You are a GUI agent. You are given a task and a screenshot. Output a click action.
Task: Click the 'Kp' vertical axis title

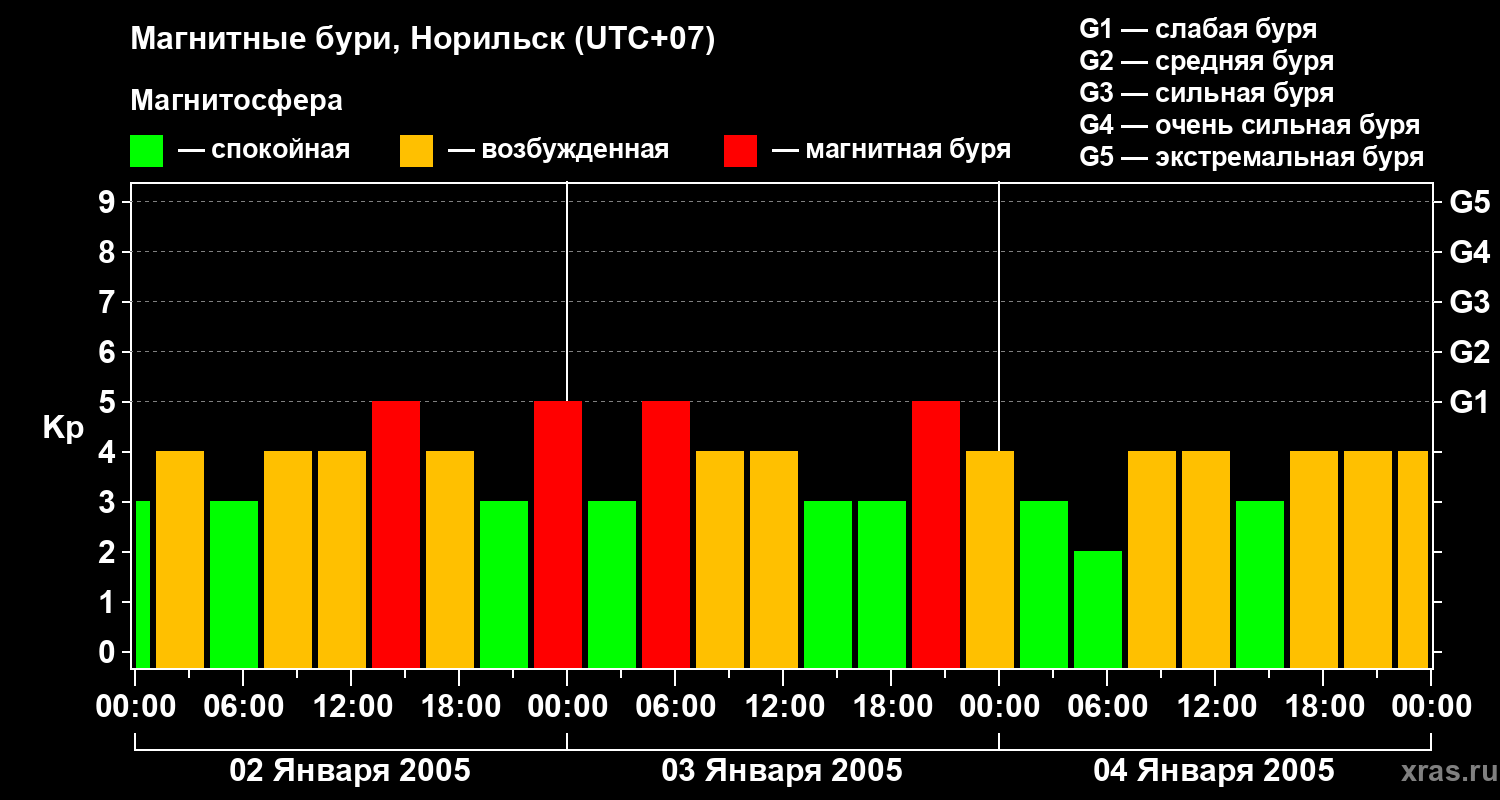click(x=63, y=428)
